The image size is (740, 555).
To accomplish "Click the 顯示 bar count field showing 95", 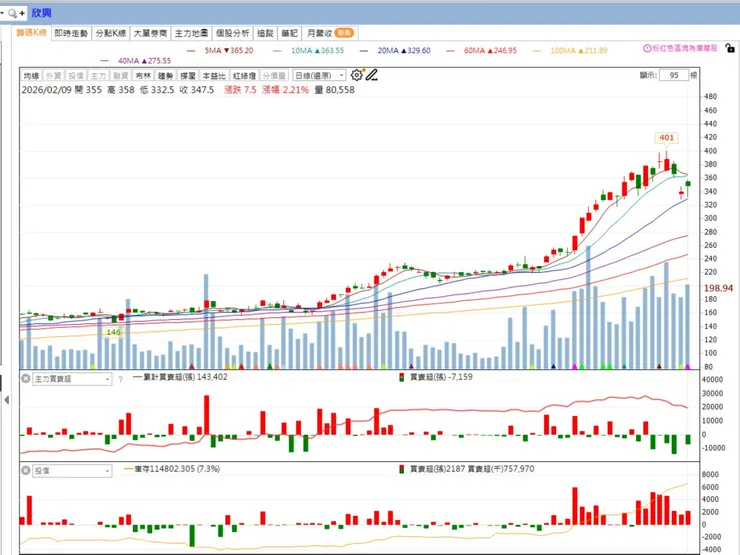I will tap(673, 75).
